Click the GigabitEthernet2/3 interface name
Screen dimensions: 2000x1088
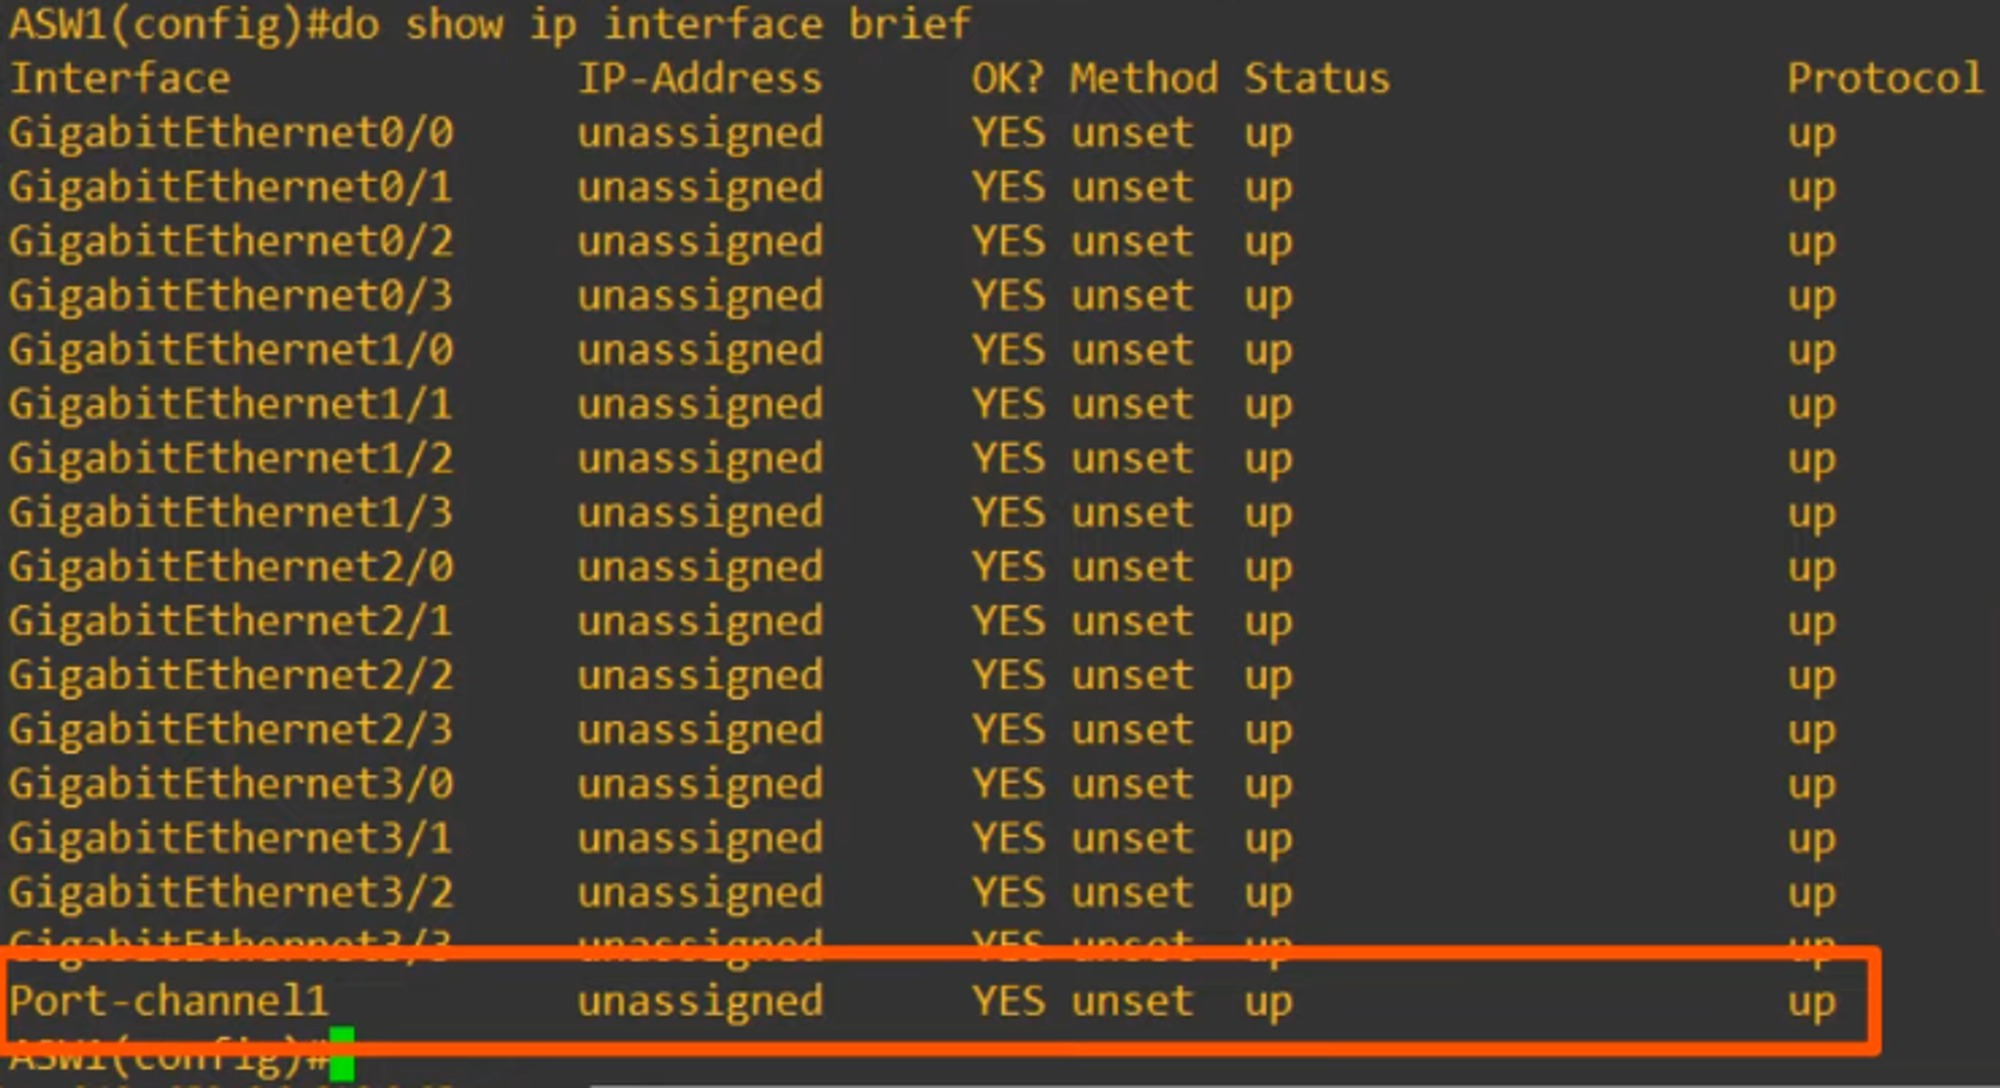click(x=231, y=730)
